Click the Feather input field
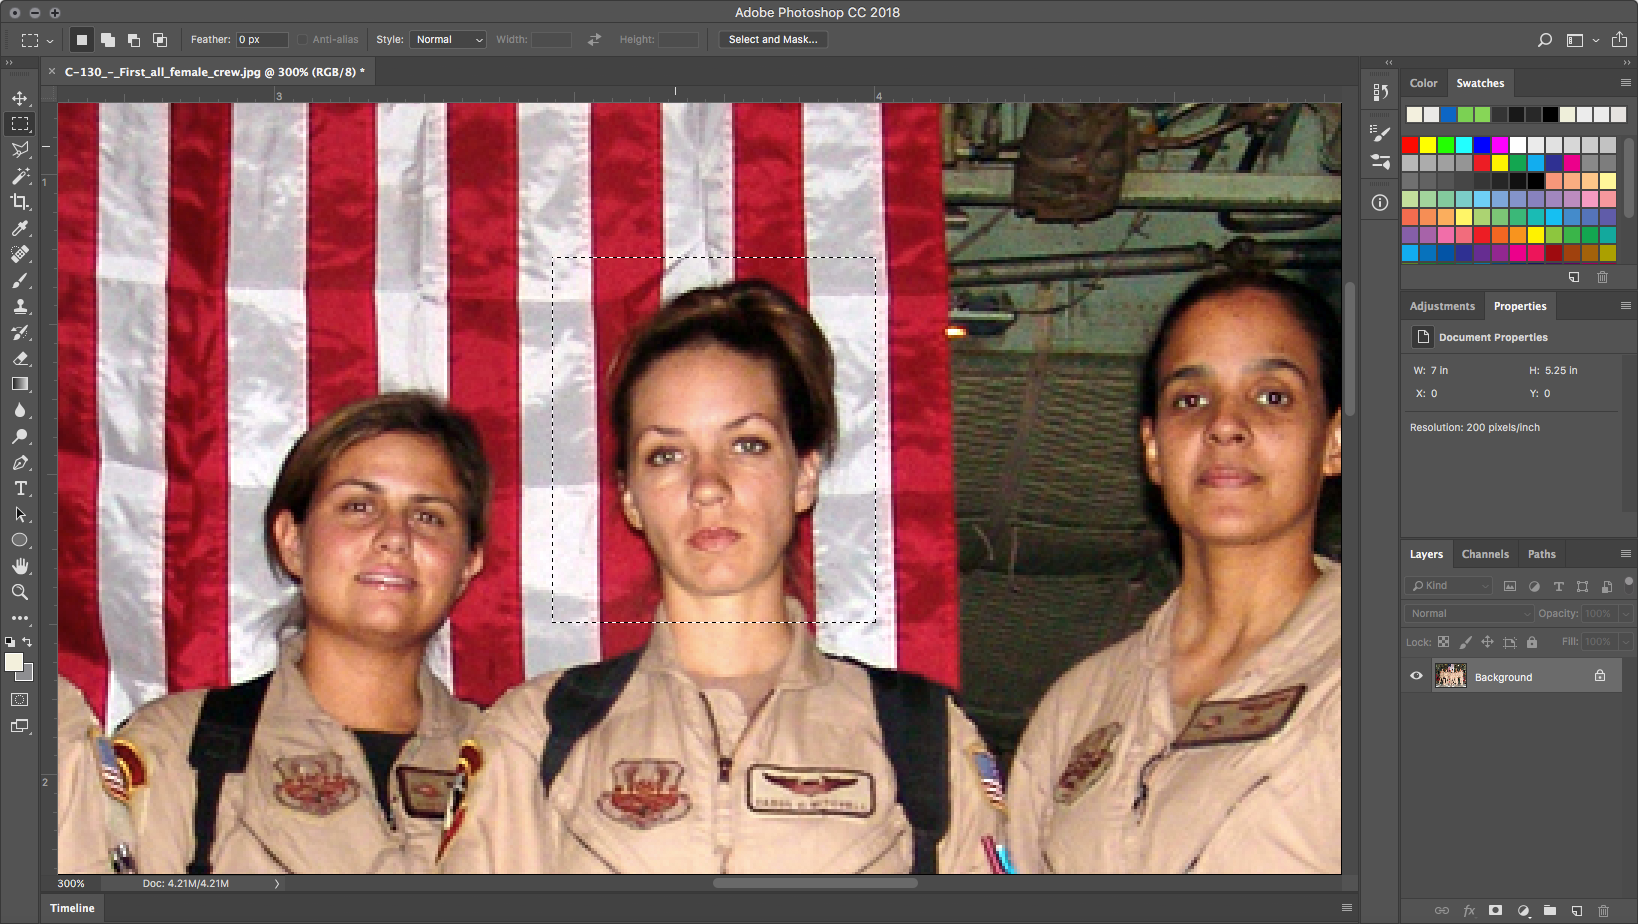Viewport: 1638px width, 924px height. coord(261,40)
